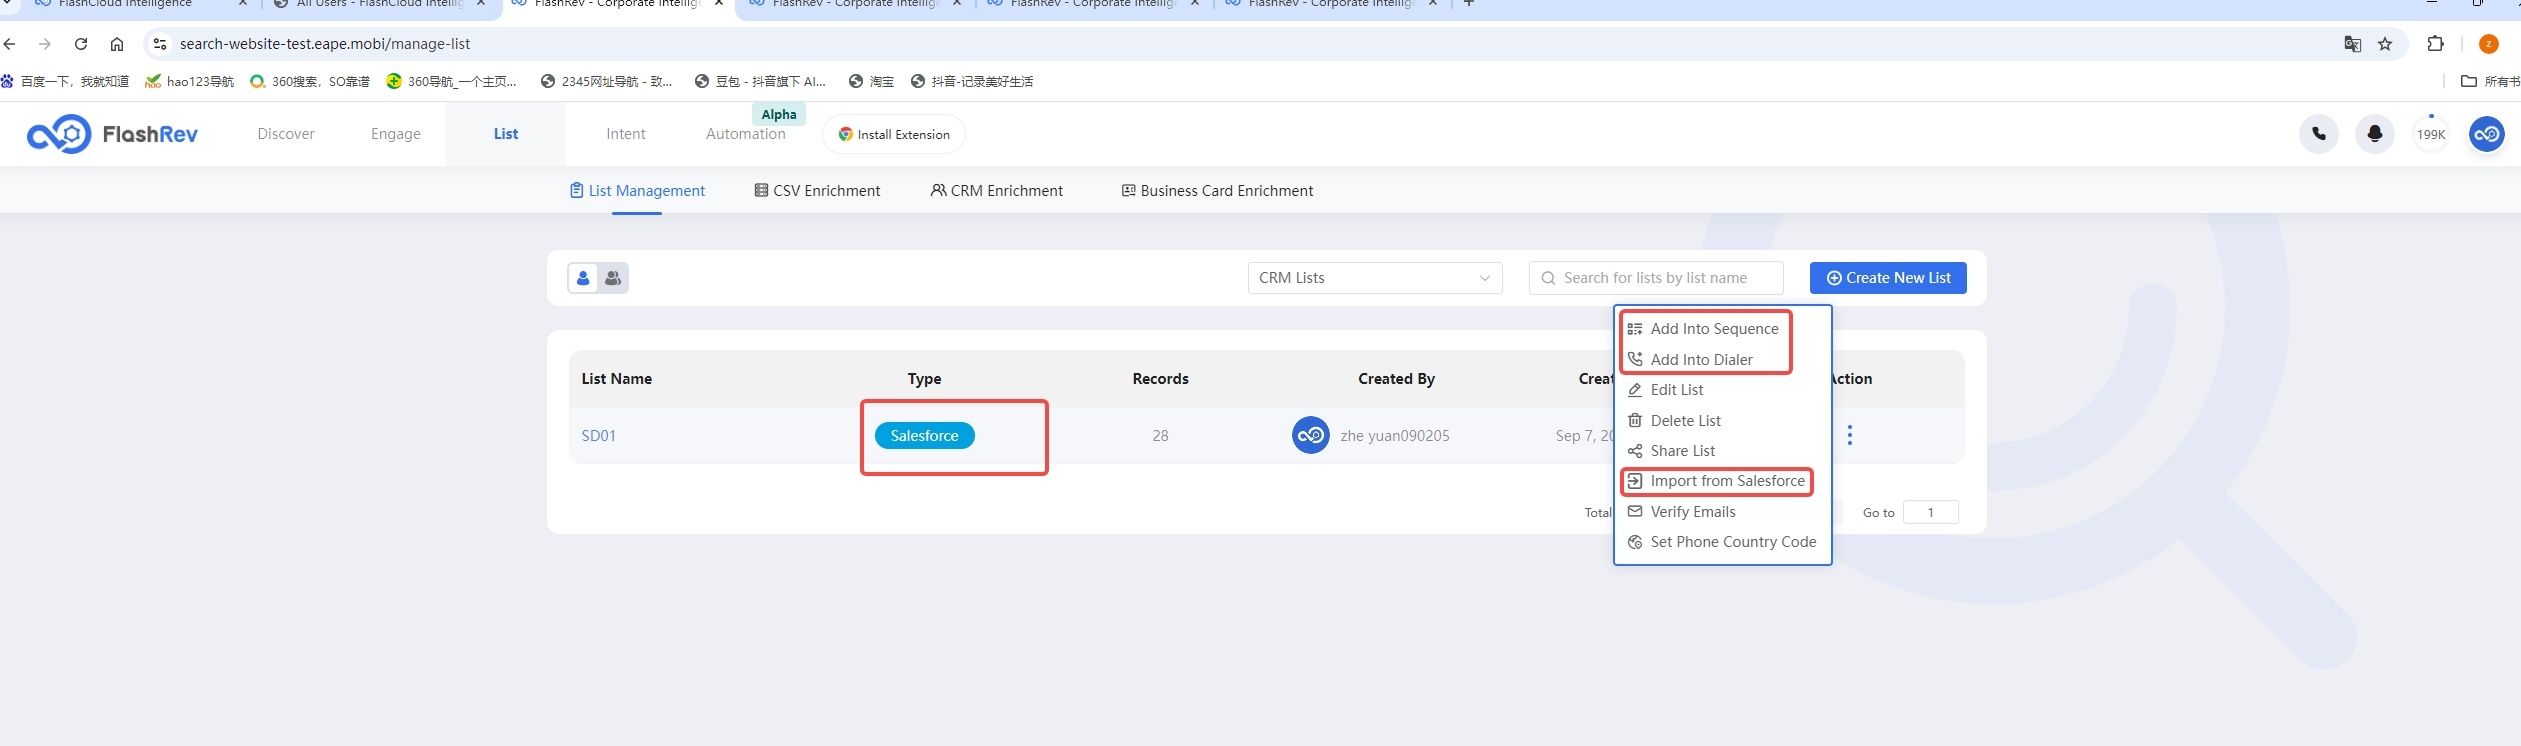This screenshot has width=2521, height=746.
Task: Open notifications bell icon
Action: (2374, 134)
